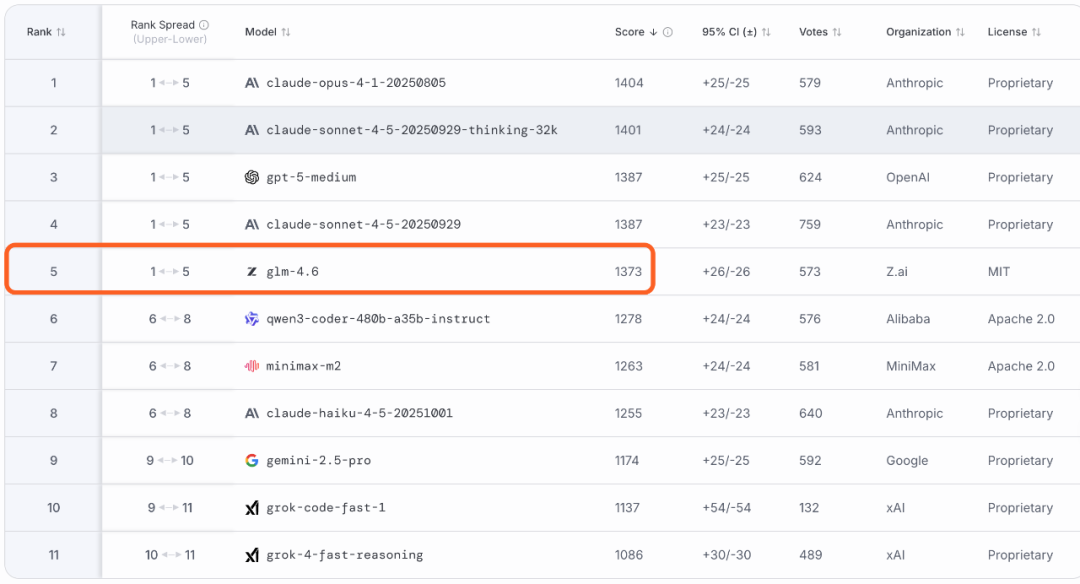Click Google logo beside gemini-2.5-pro
1080x584 pixels.
[252, 461]
